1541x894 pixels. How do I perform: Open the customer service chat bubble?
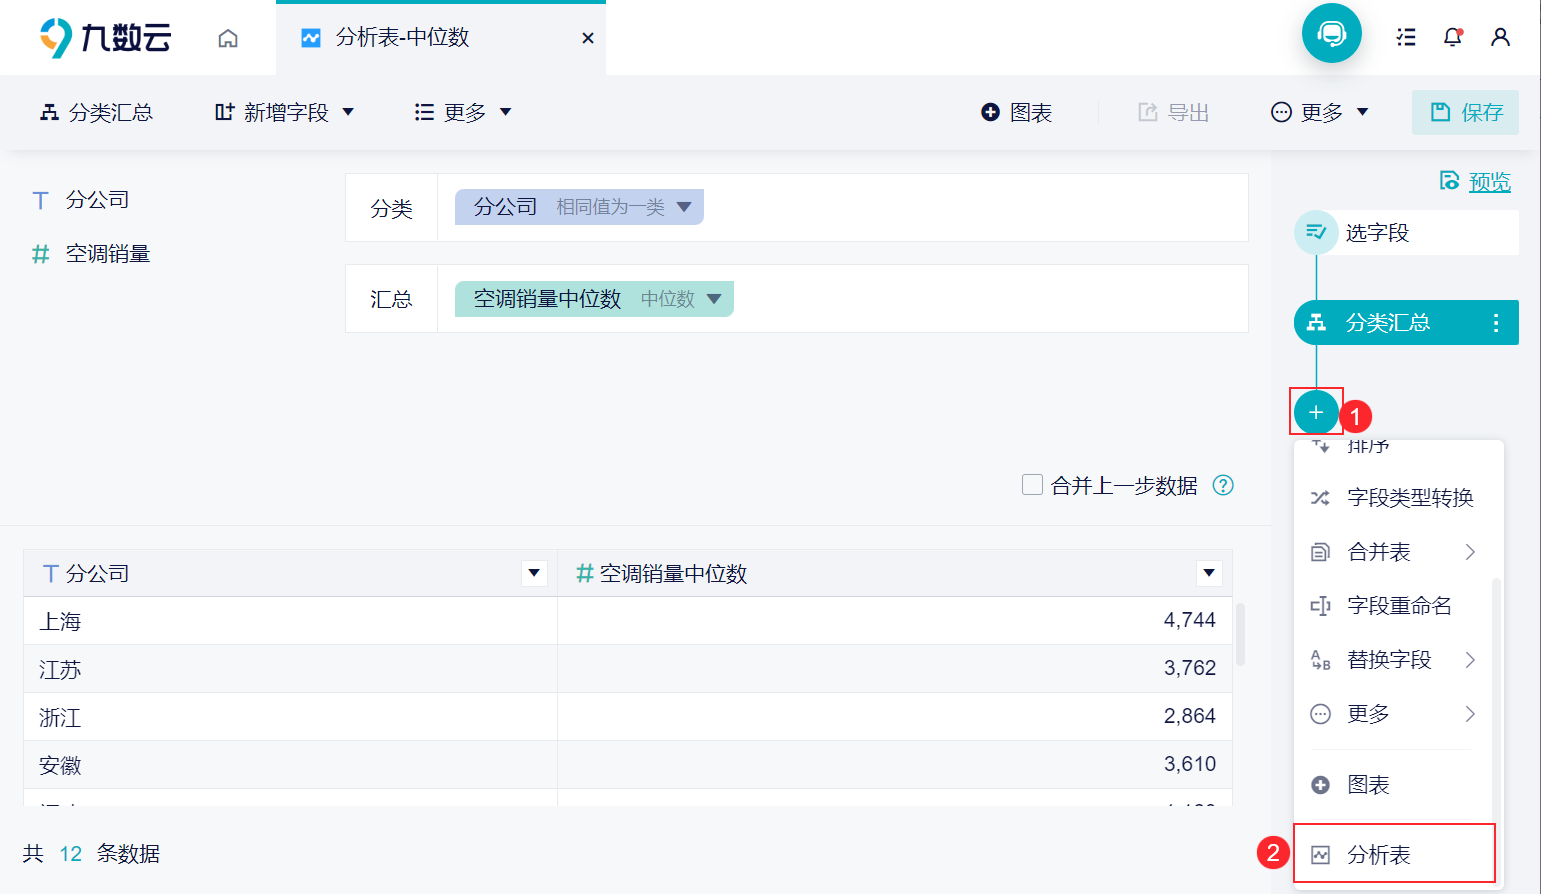pos(1331,34)
